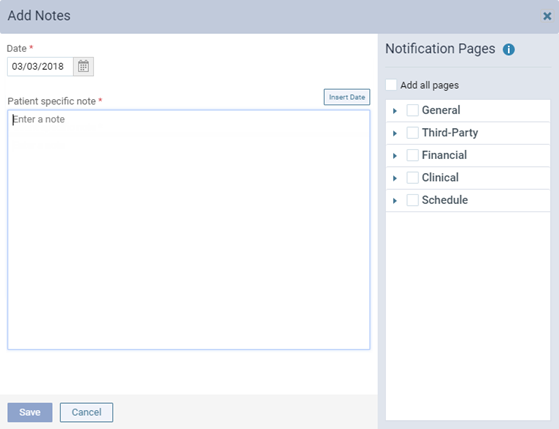559x429 pixels.
Task: Focus the Date input field
Action: [x=40, y=66]
